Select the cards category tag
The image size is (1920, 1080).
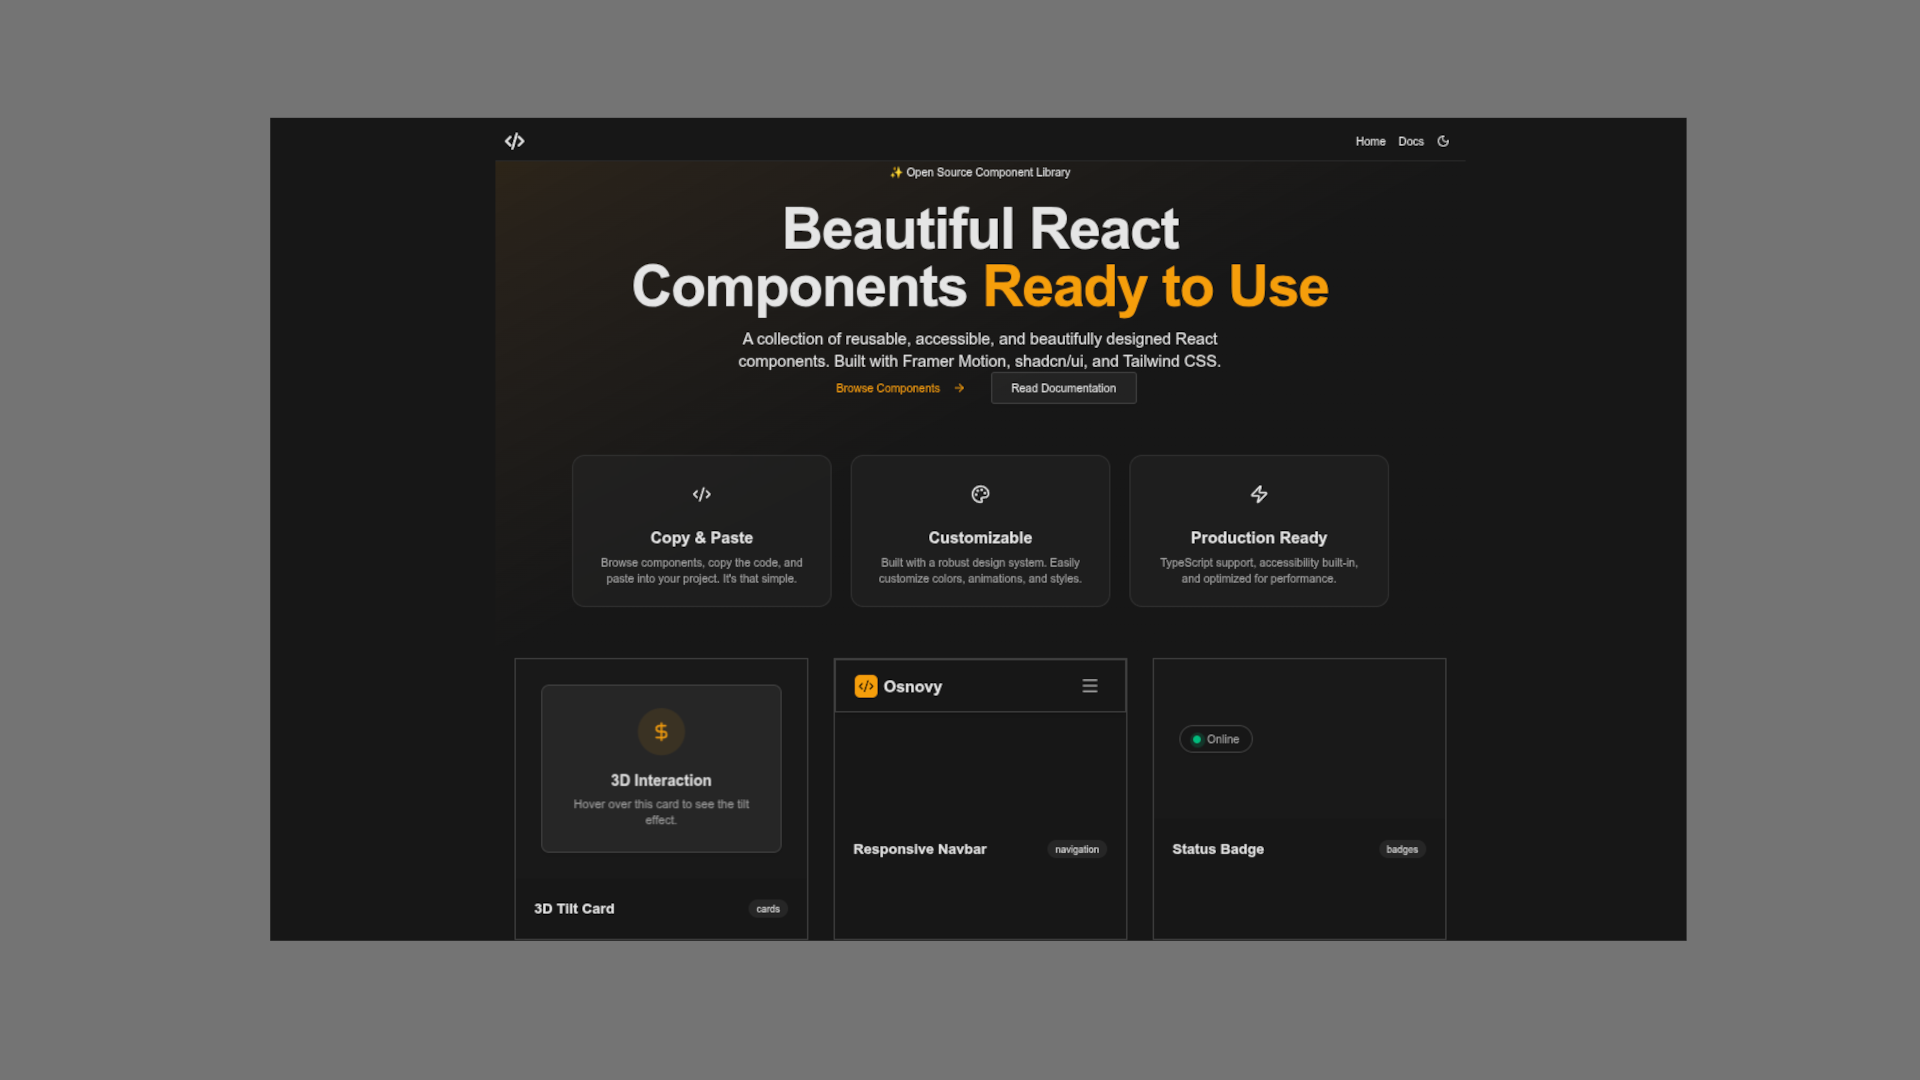767,909
